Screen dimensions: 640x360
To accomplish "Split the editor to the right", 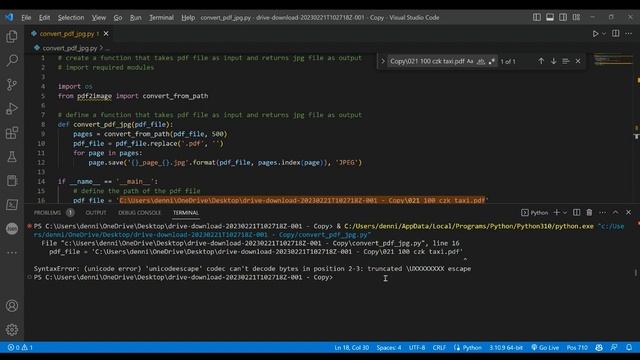I will point(616,33).
